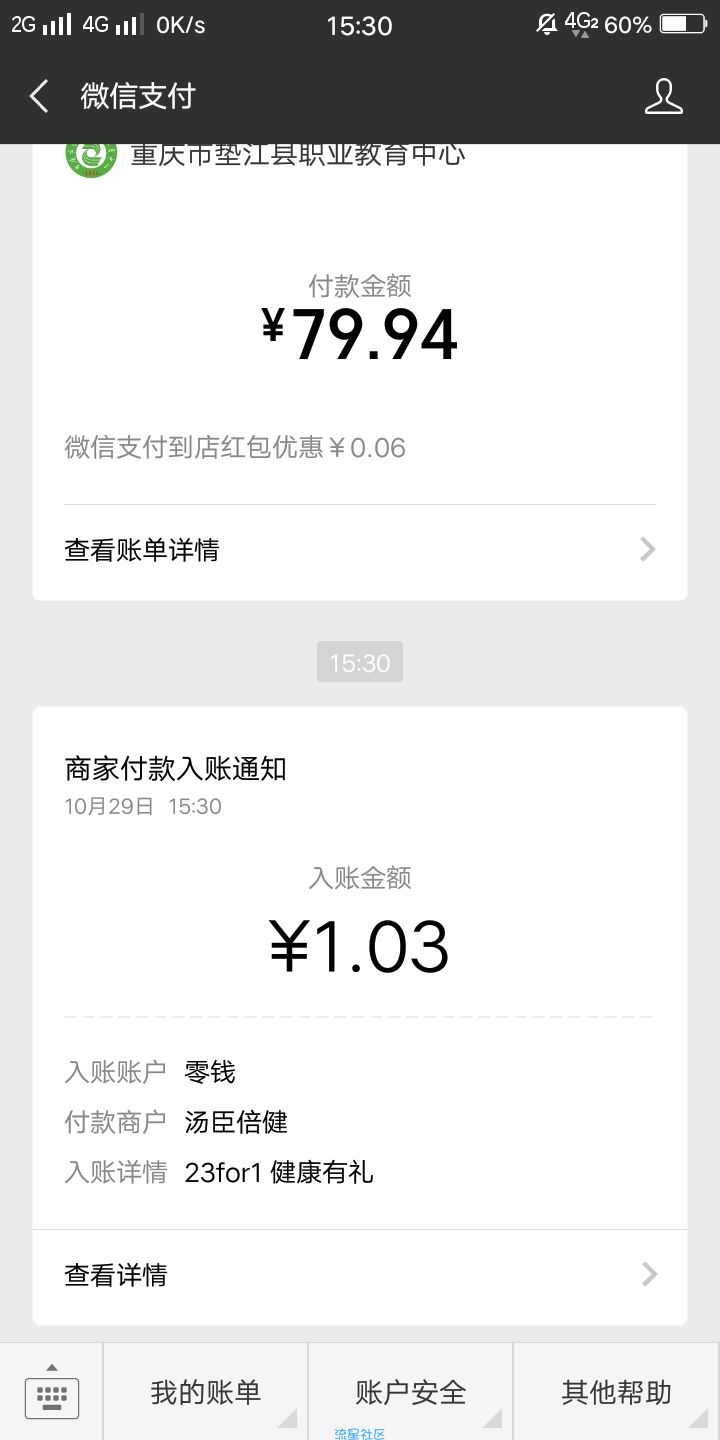Open 查看账单详情 link

point(360,550)
